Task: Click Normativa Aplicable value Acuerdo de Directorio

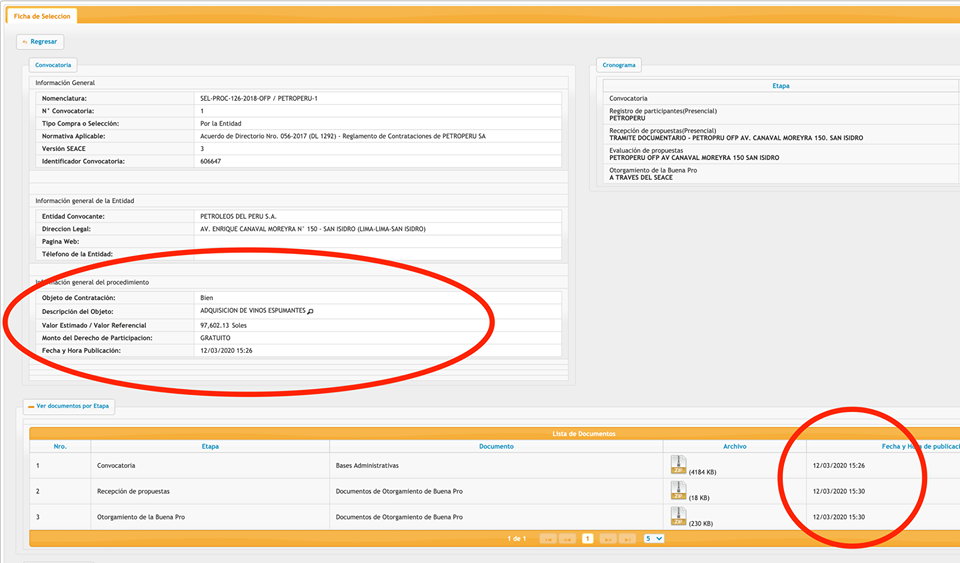Action: (x=342, y=136)
